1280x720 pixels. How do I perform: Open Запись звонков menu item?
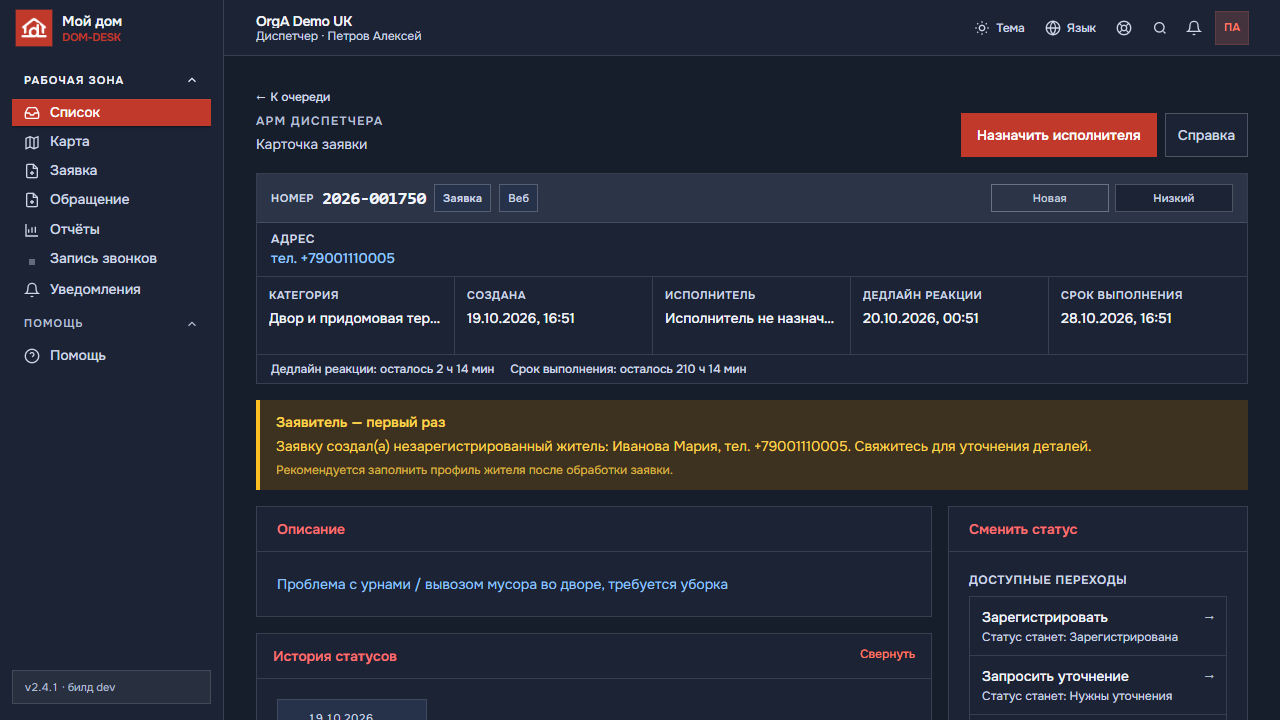coord(111,259)
